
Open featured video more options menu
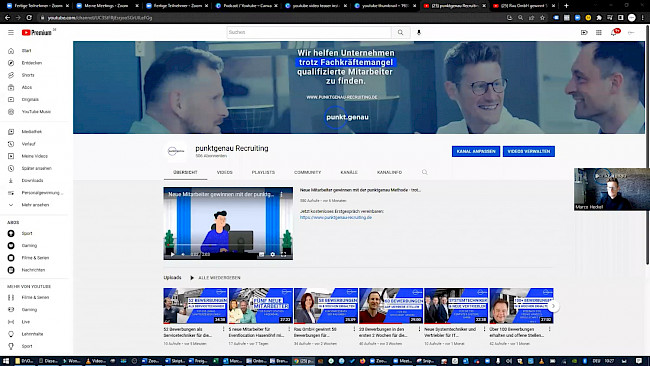(281, 194)
